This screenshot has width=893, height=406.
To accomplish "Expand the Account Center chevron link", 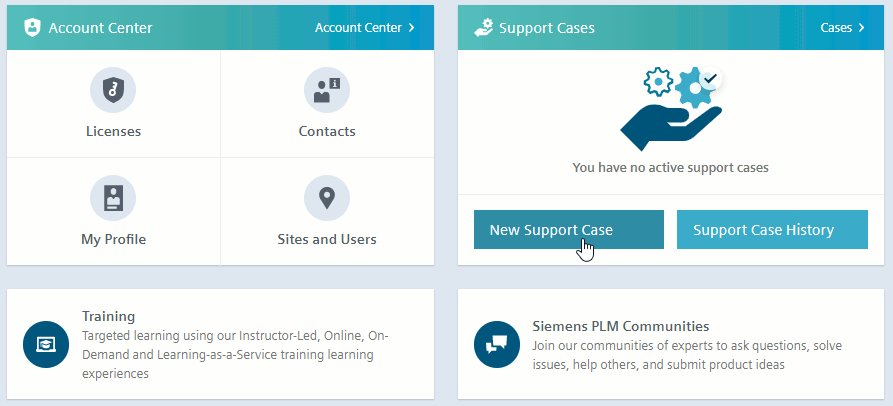I will point(365,28).
